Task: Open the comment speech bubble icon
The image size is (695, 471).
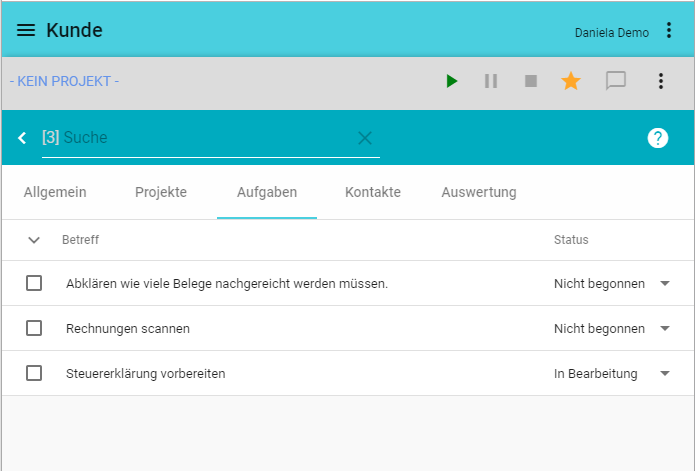Action: pyautogui.click(x=616, y=81)
